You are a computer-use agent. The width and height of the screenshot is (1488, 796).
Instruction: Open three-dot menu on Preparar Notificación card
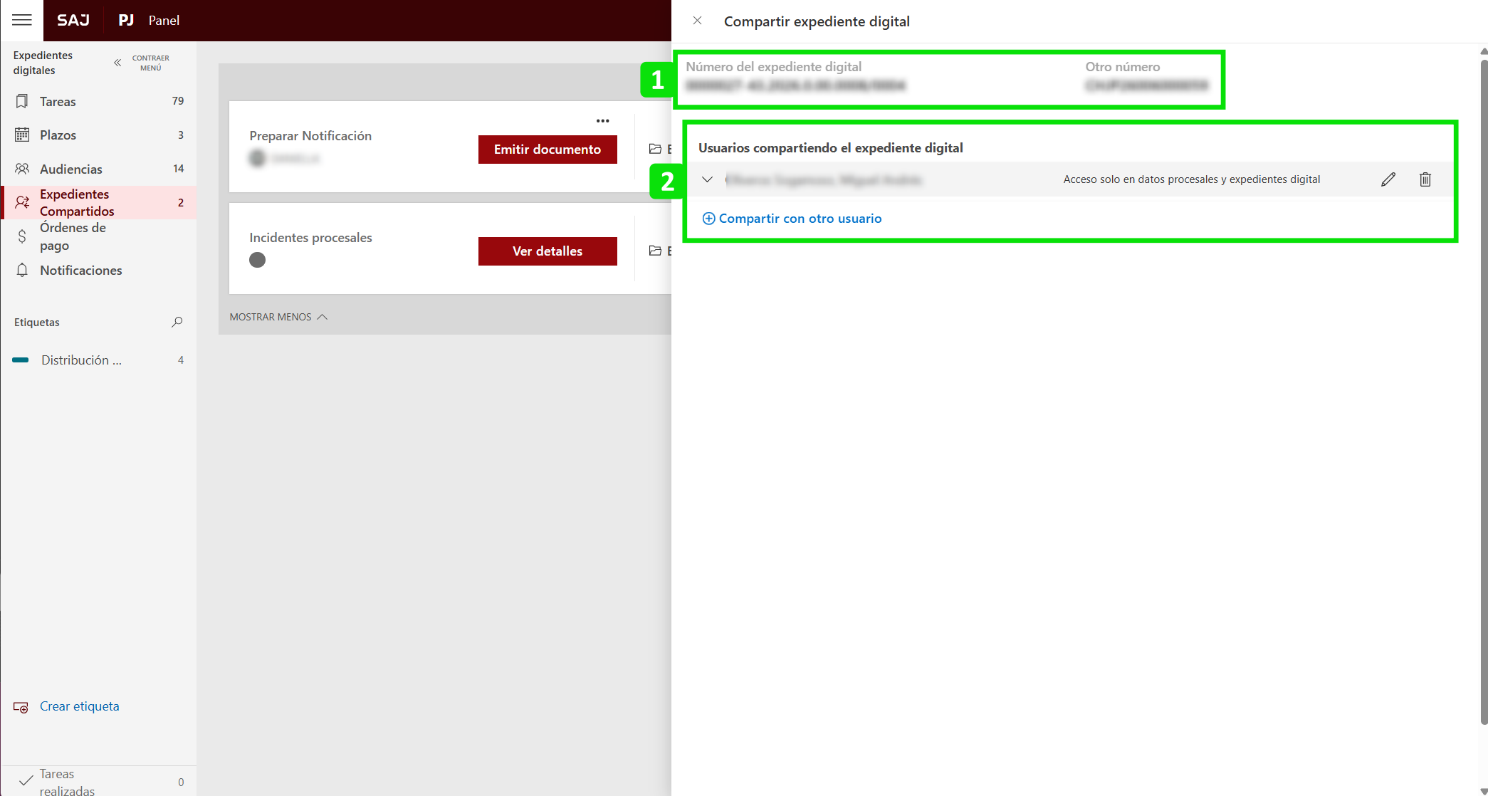click(x=602, y=121)
